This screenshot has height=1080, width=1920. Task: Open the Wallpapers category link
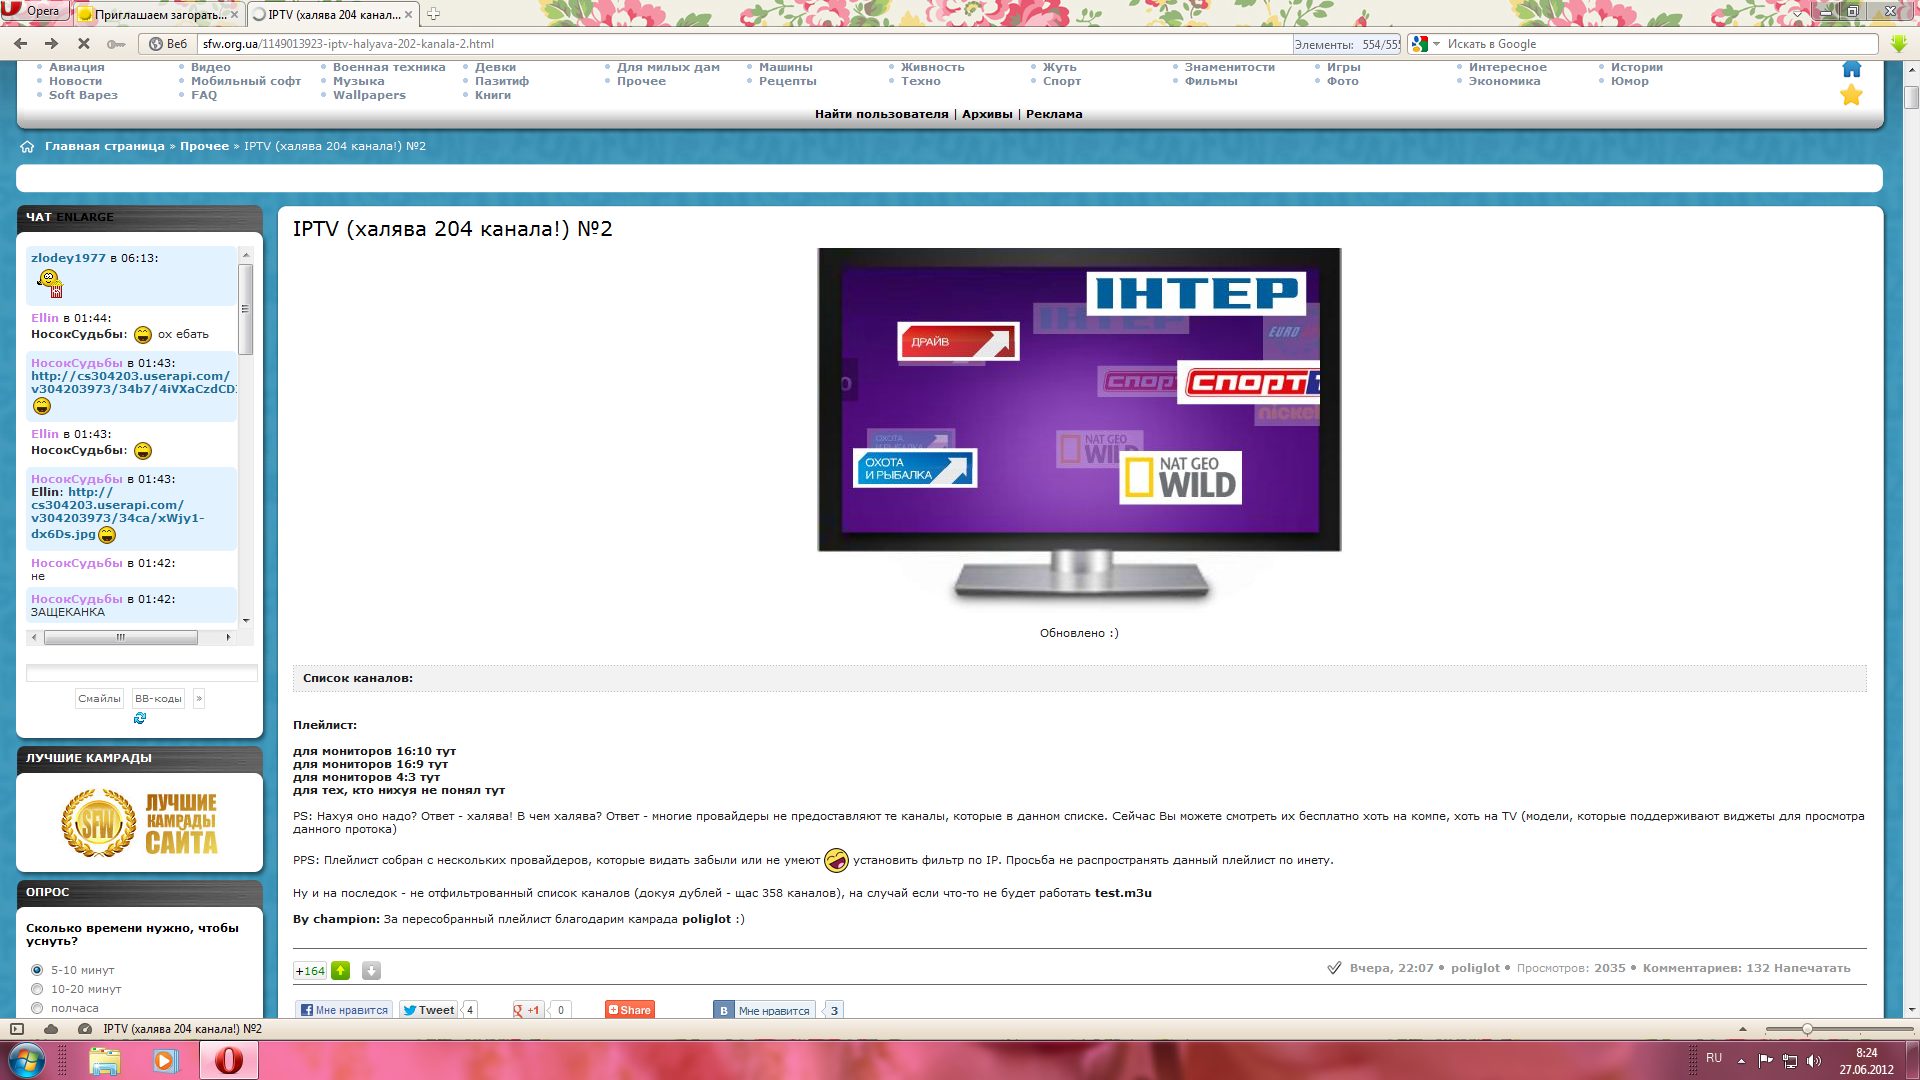click(x=369, y=95)
